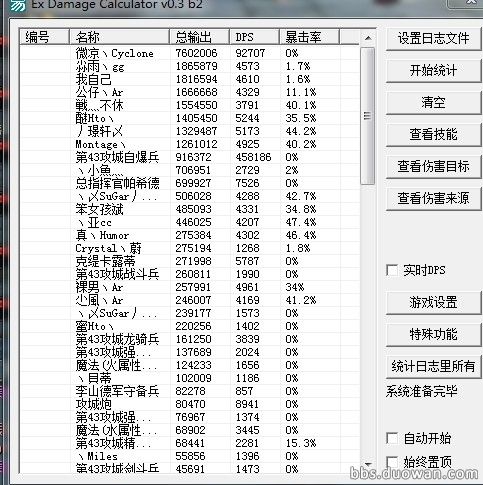Click crit rate value 47.4%
This screenshot has height=485, width=483.
coord(301,222)
